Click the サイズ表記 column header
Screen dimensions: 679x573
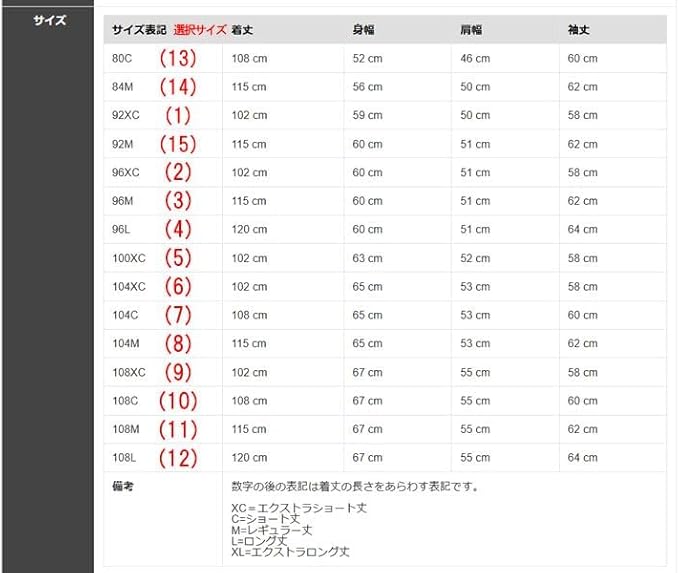(139, 30)
